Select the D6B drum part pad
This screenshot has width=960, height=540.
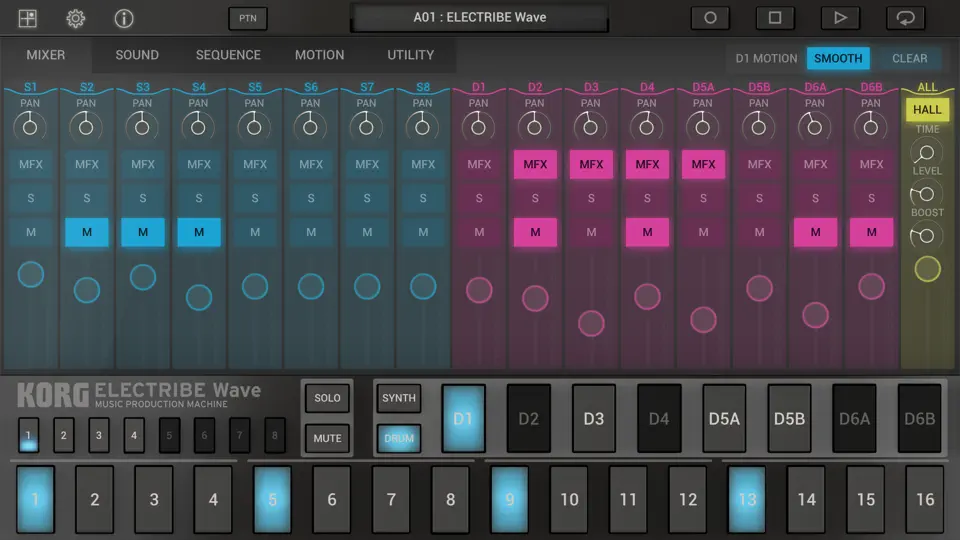pyautogui.click(x=919, y=419)
